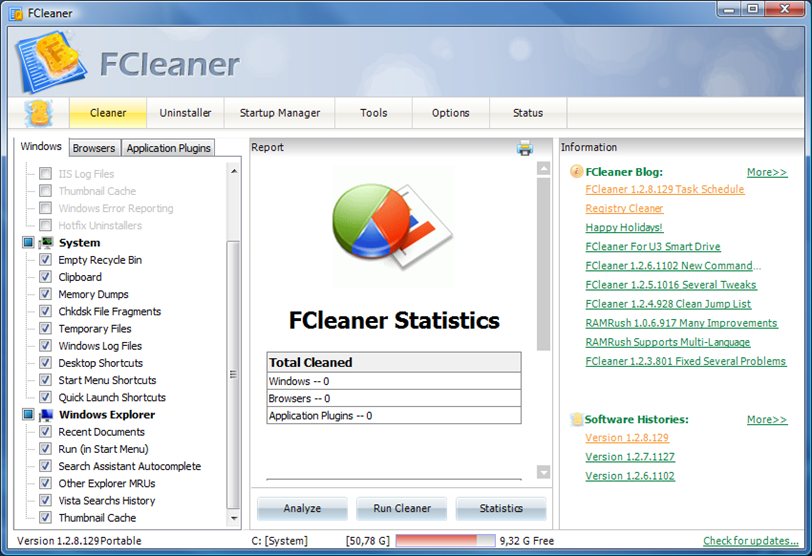This screenshot has width=812, height=556.
Task: Click the 'Application Plugins -- 0' table row
Action: pos(394,416)
